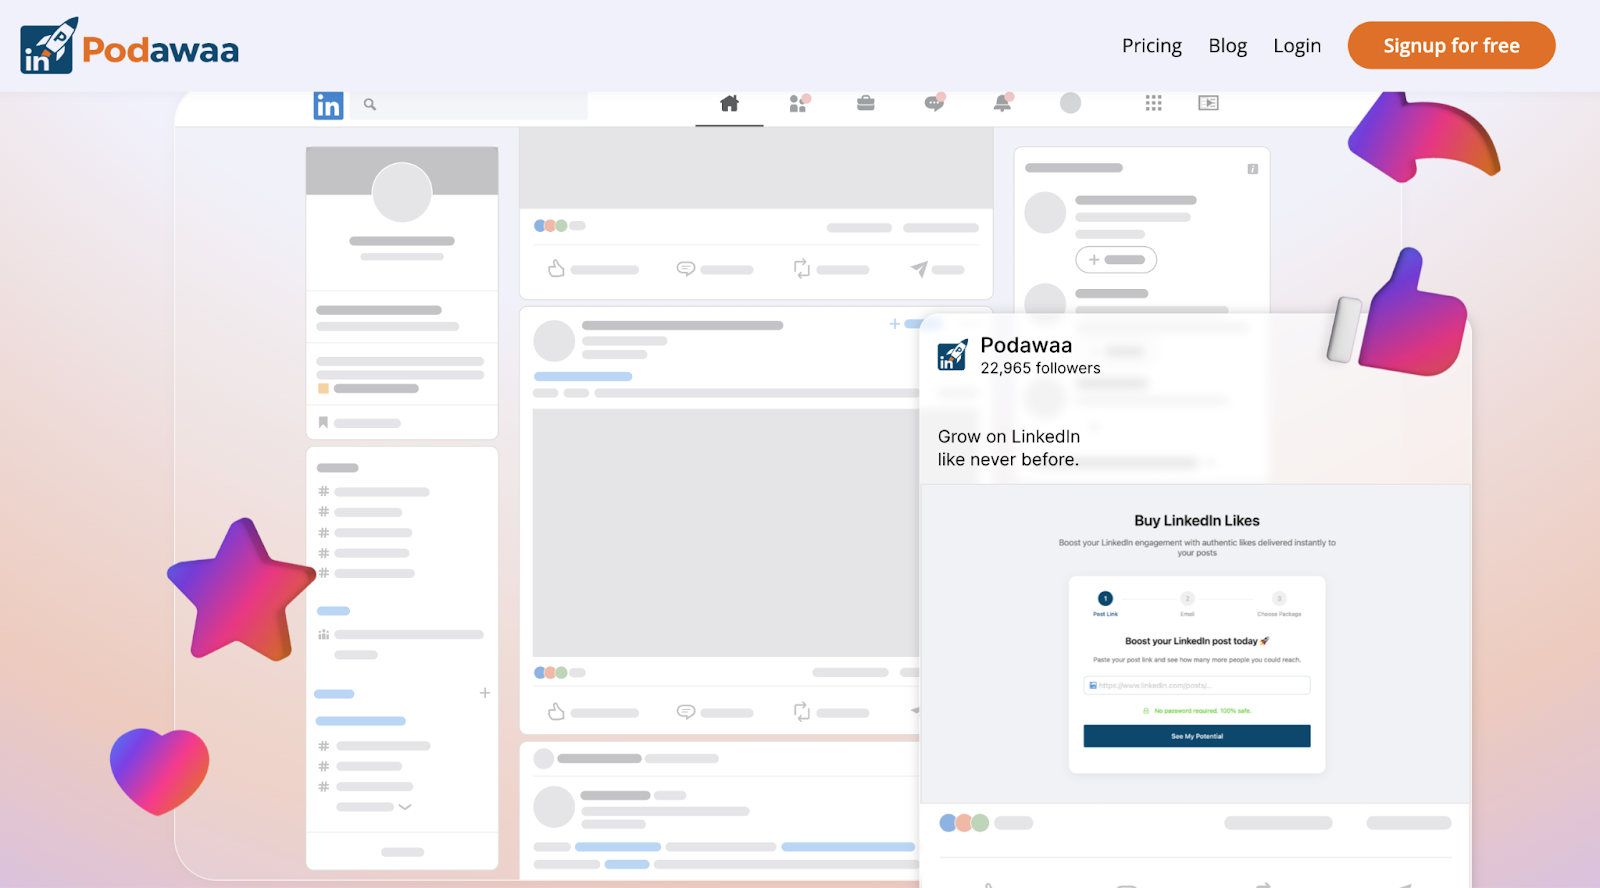1600x888 pixels.
Task: Click the Podawaa logo in the header
Action: tap(129, 46)
